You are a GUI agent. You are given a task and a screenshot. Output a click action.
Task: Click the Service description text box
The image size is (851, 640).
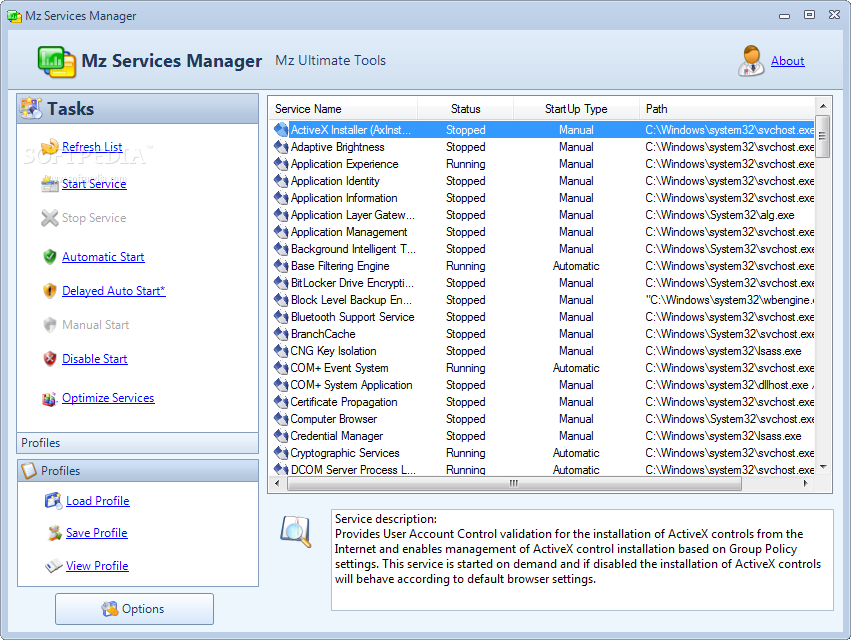point(582,560)
